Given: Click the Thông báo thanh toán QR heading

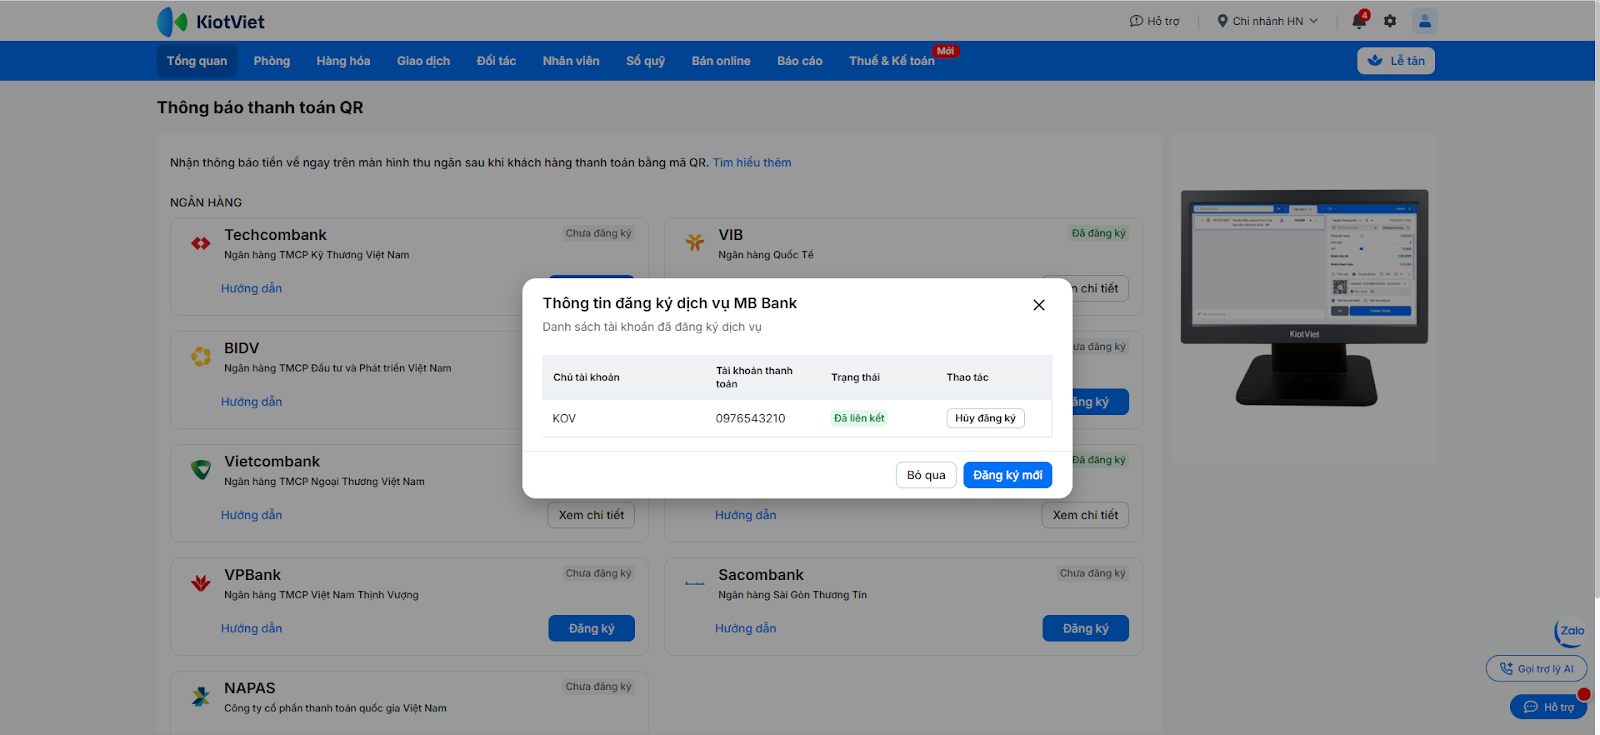Looking at the screenshot, I should pyautogui.click(x=260, y=107).
